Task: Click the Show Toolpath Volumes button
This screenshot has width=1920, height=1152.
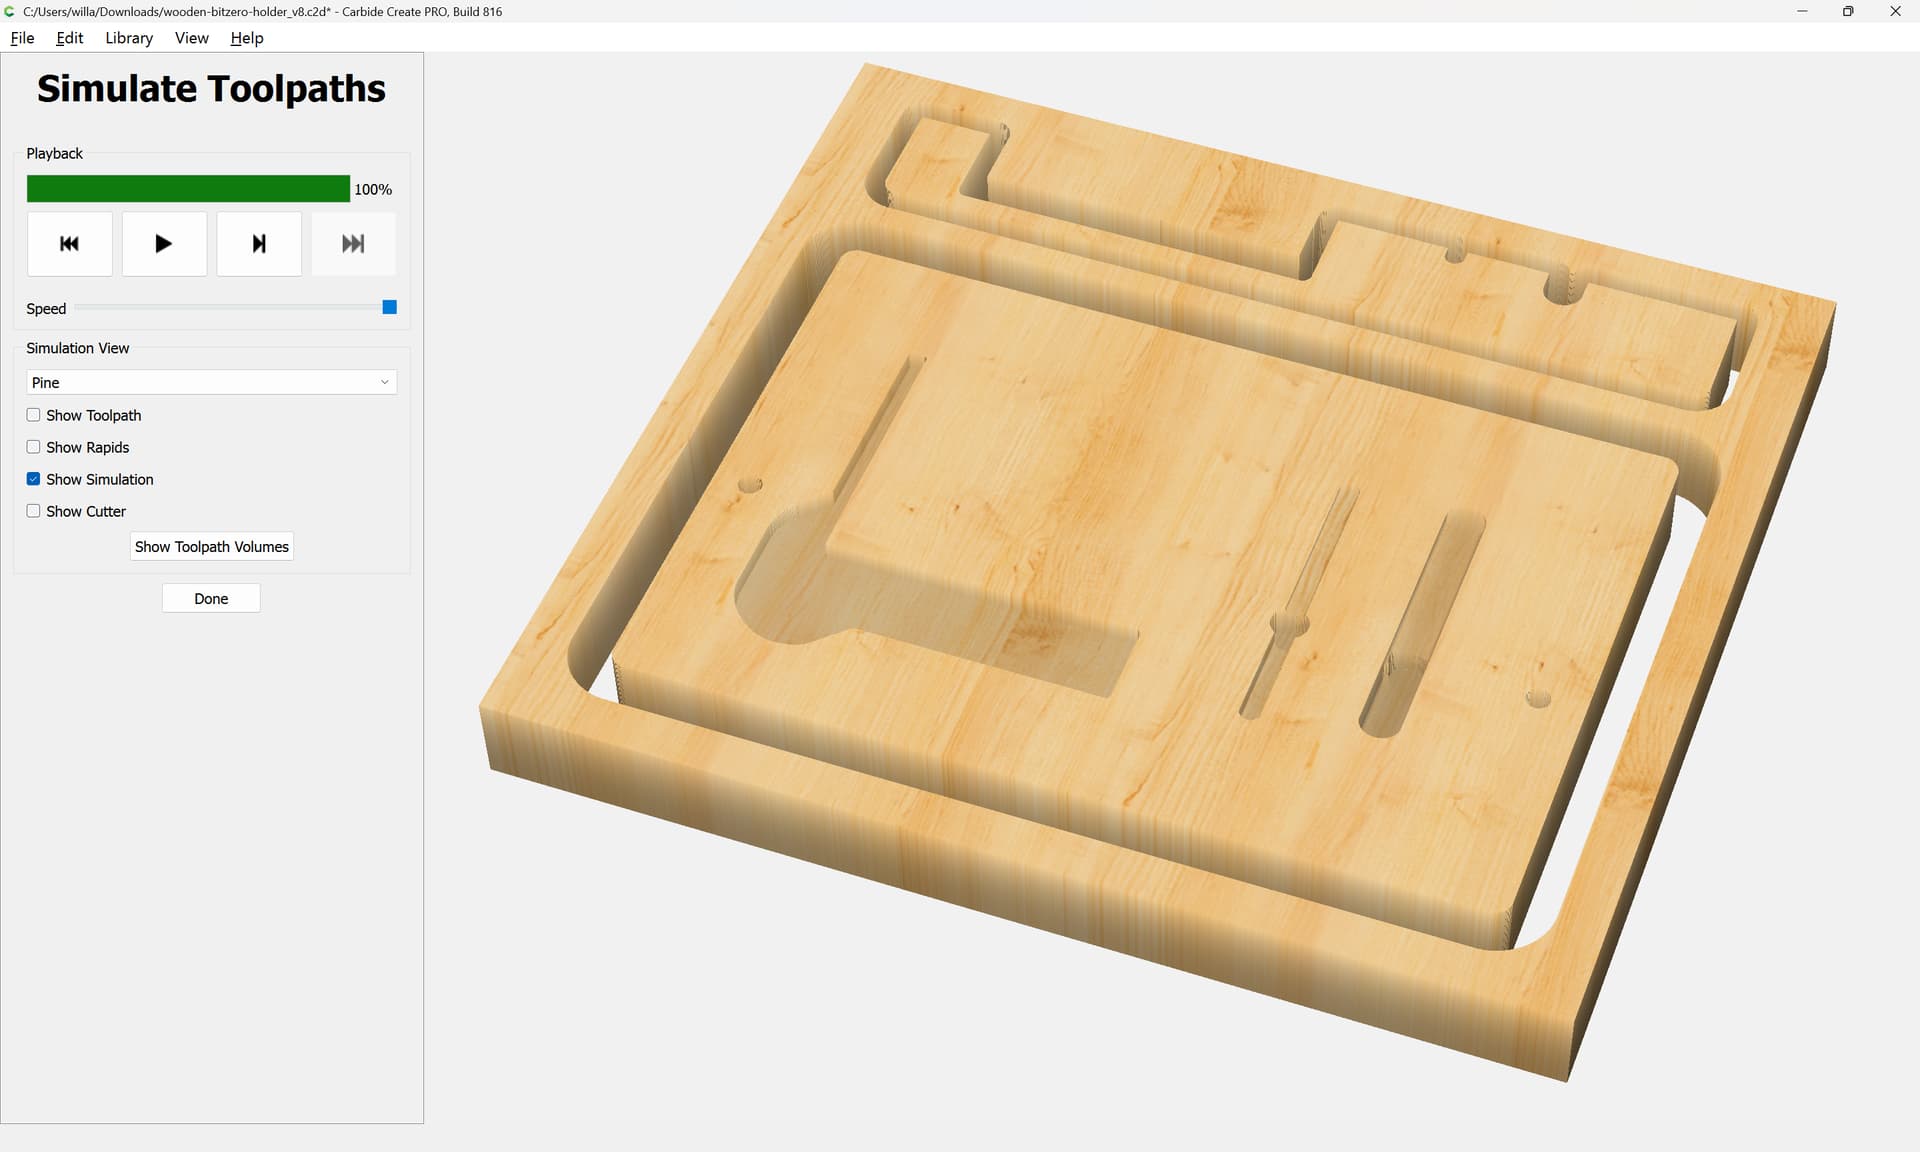Action: 211,546
